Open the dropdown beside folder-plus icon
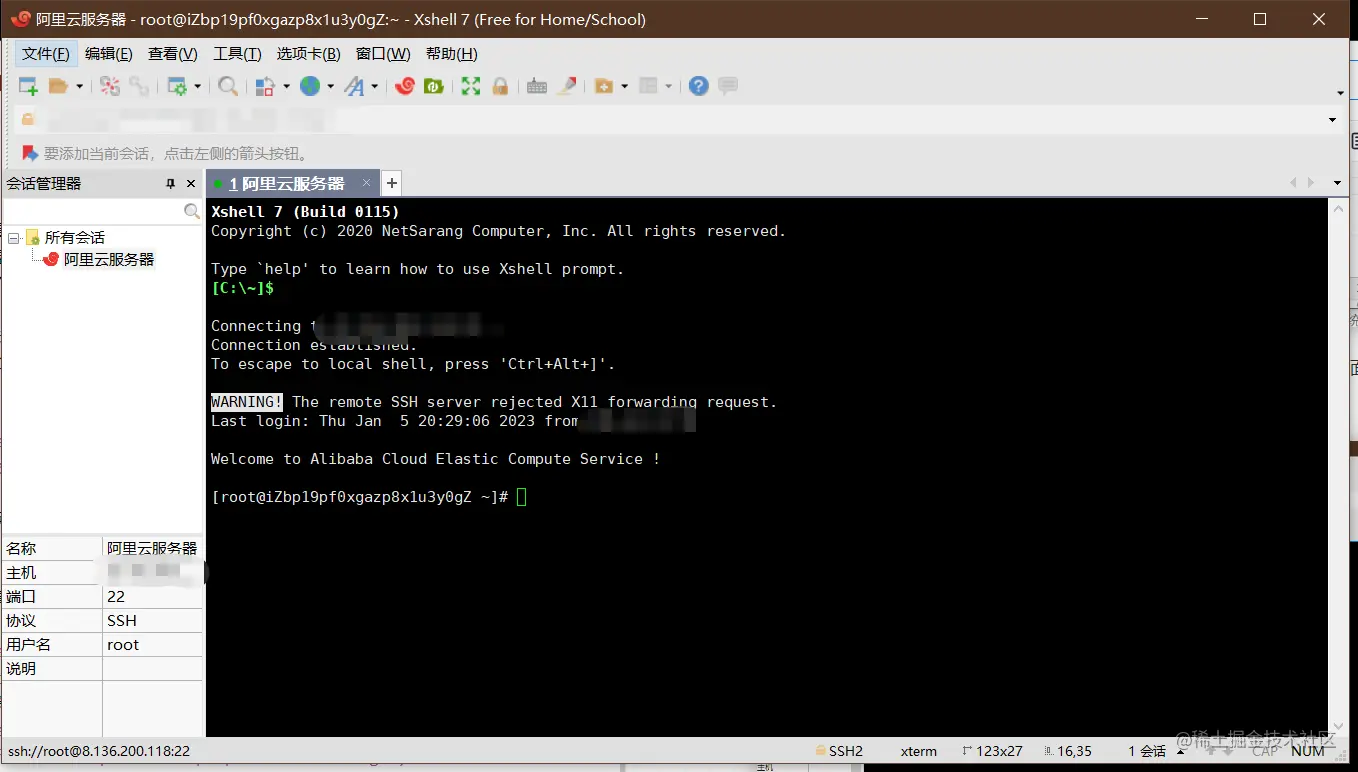 tap(624, 86)
